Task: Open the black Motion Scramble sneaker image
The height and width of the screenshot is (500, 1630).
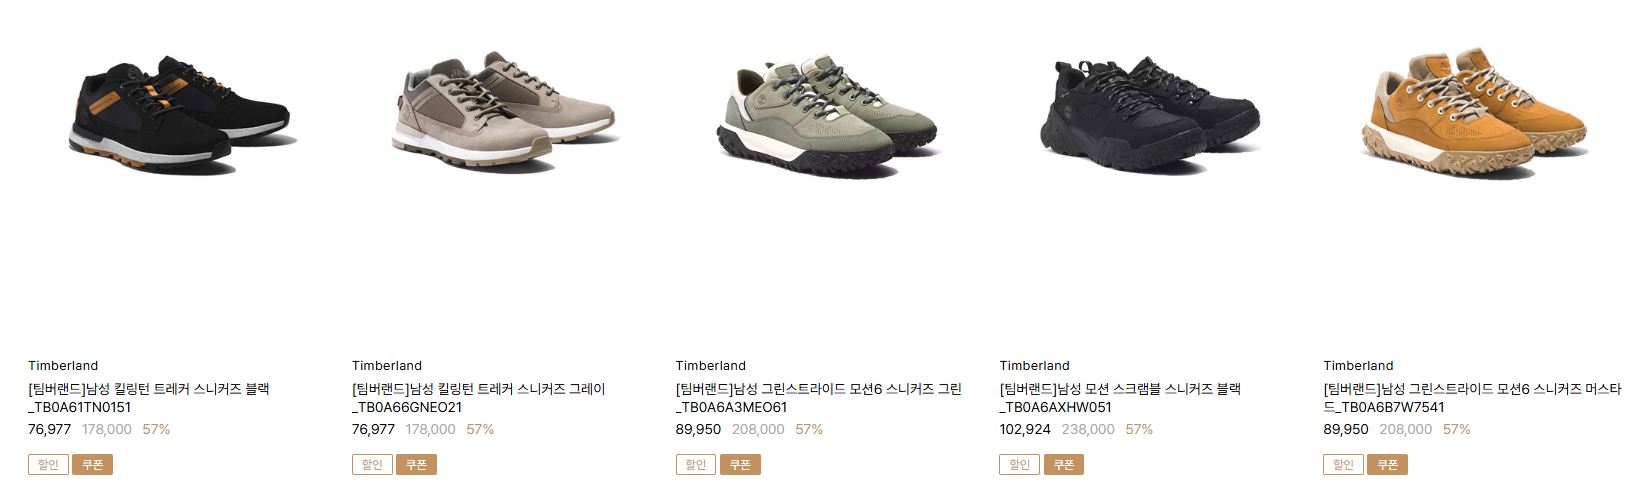Action: (x=1150, y=117)
